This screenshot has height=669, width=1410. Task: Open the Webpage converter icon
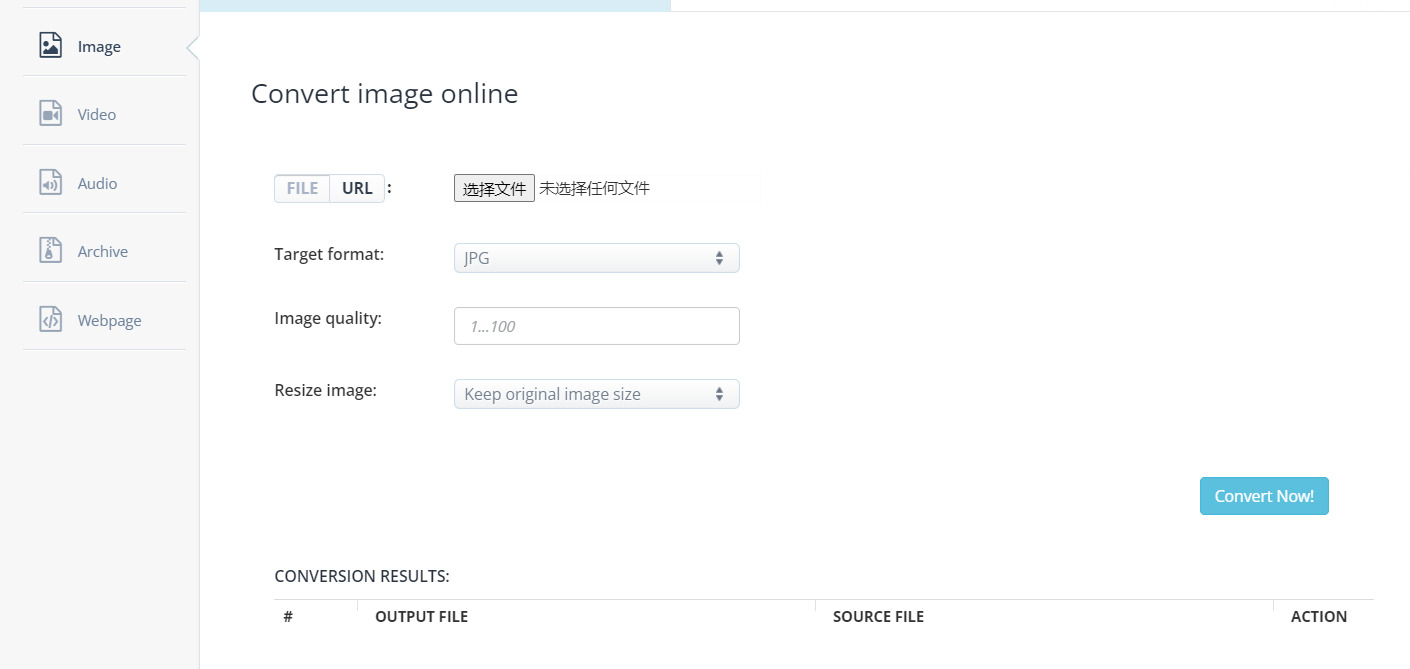coord(50,319)
